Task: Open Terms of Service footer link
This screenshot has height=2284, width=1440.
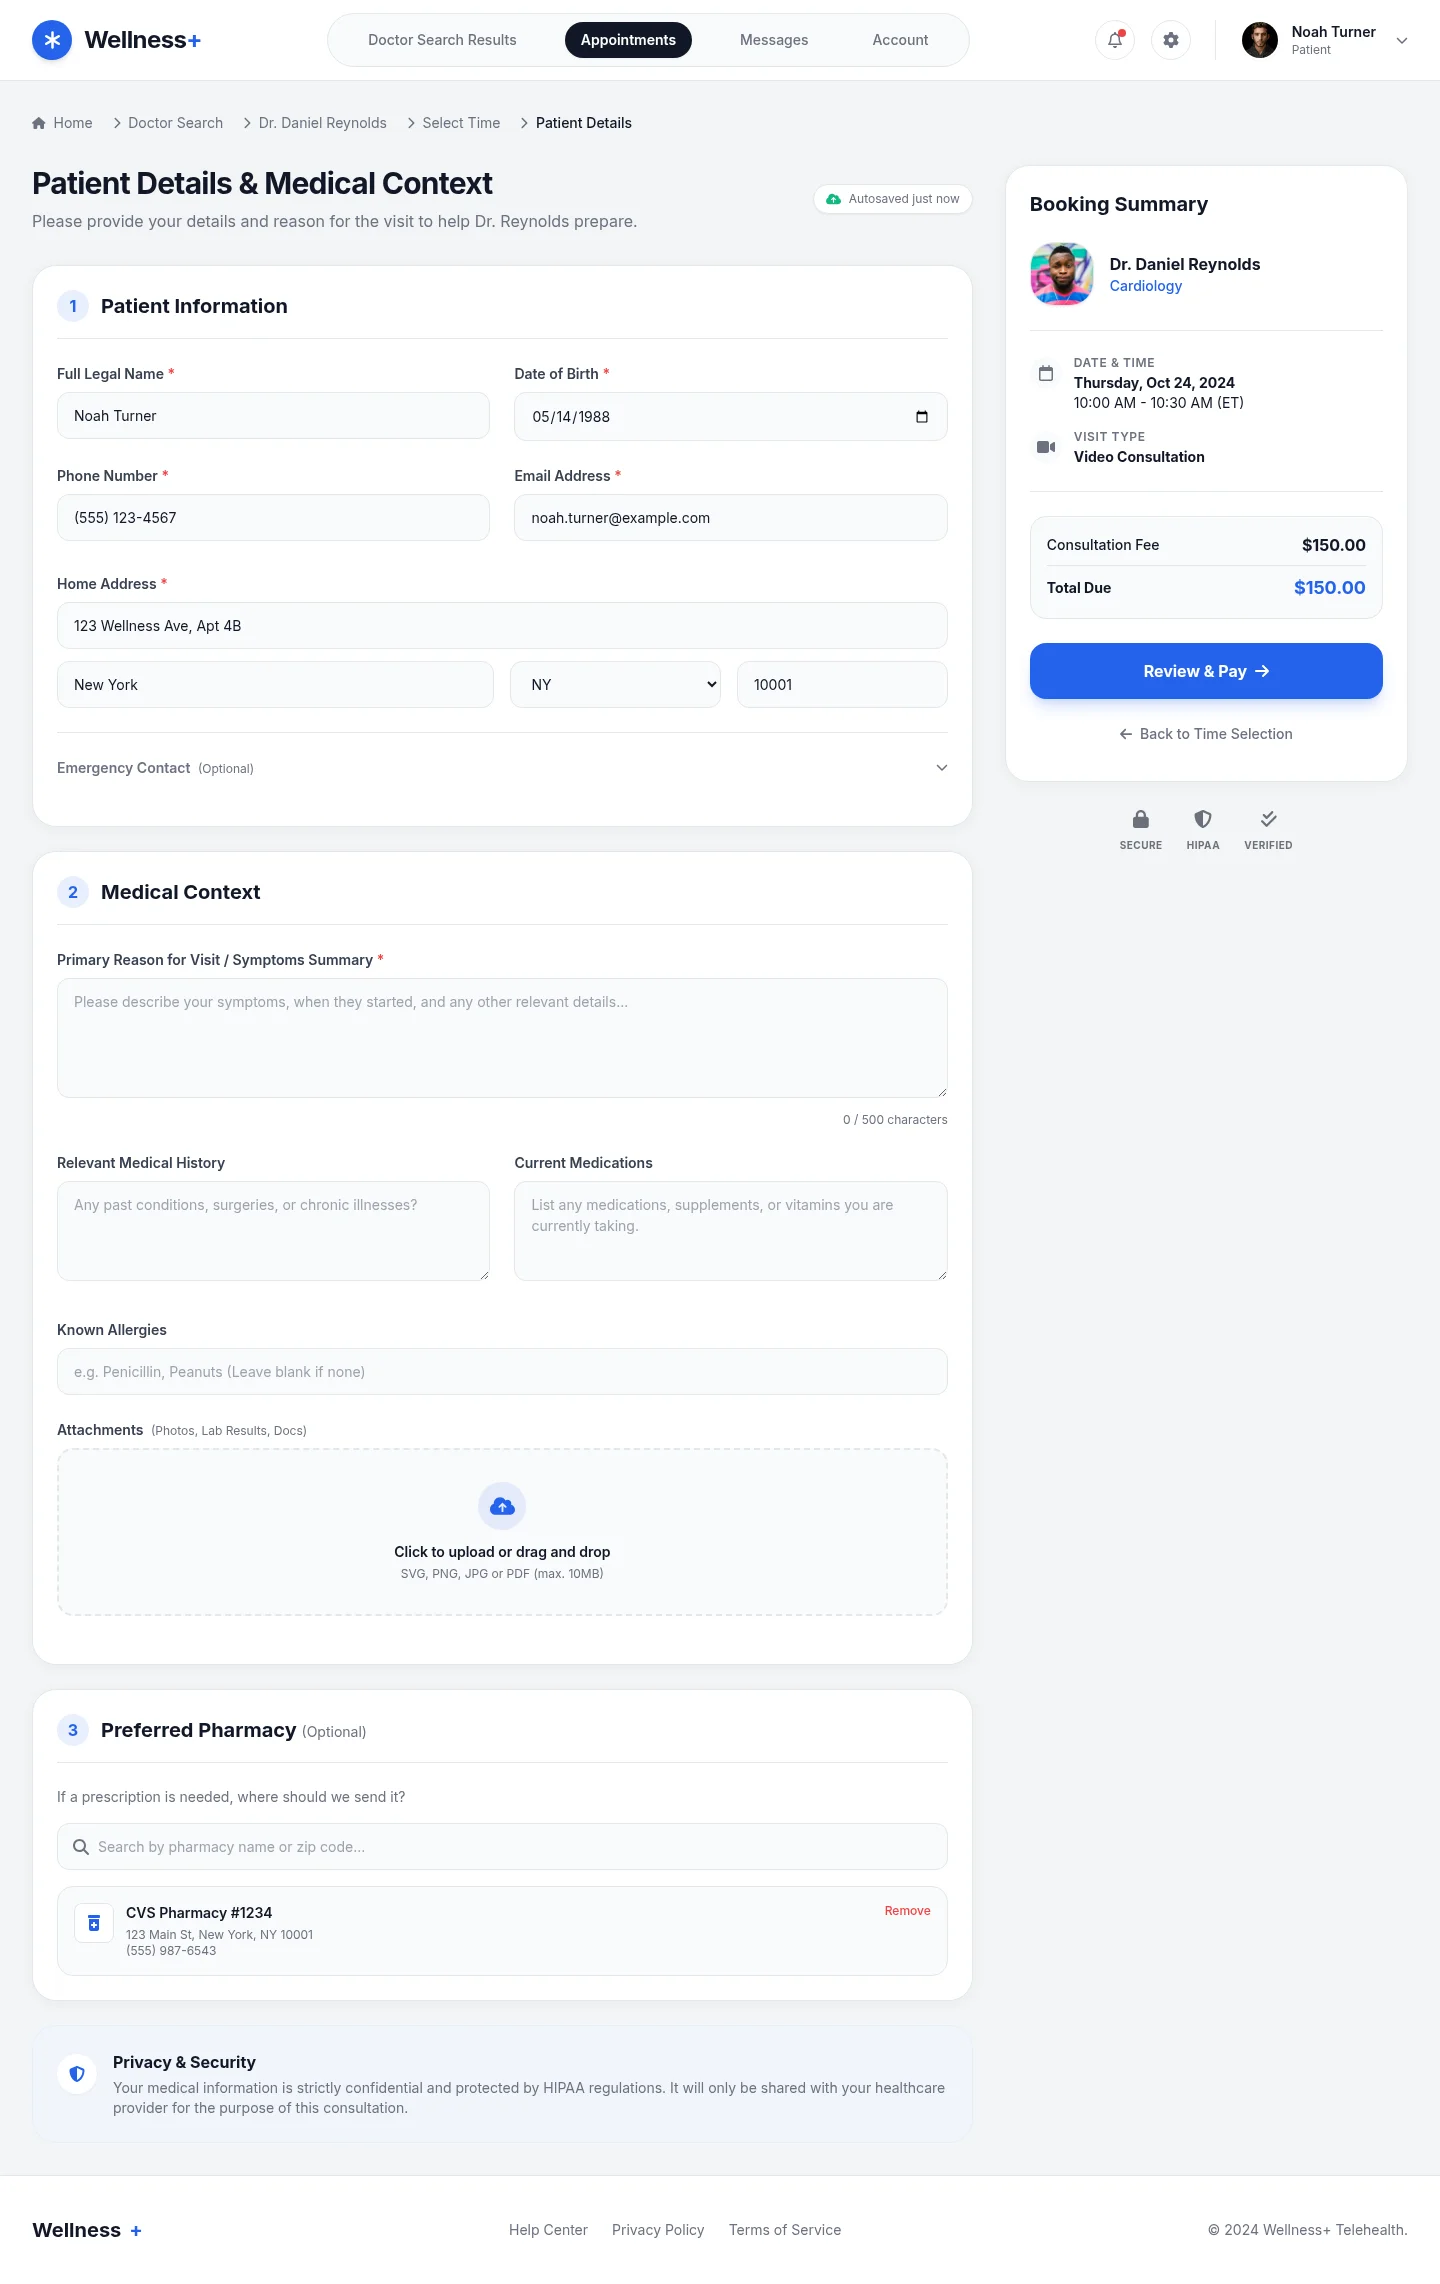Action: pyautogui.click(x=785, y=2230)
